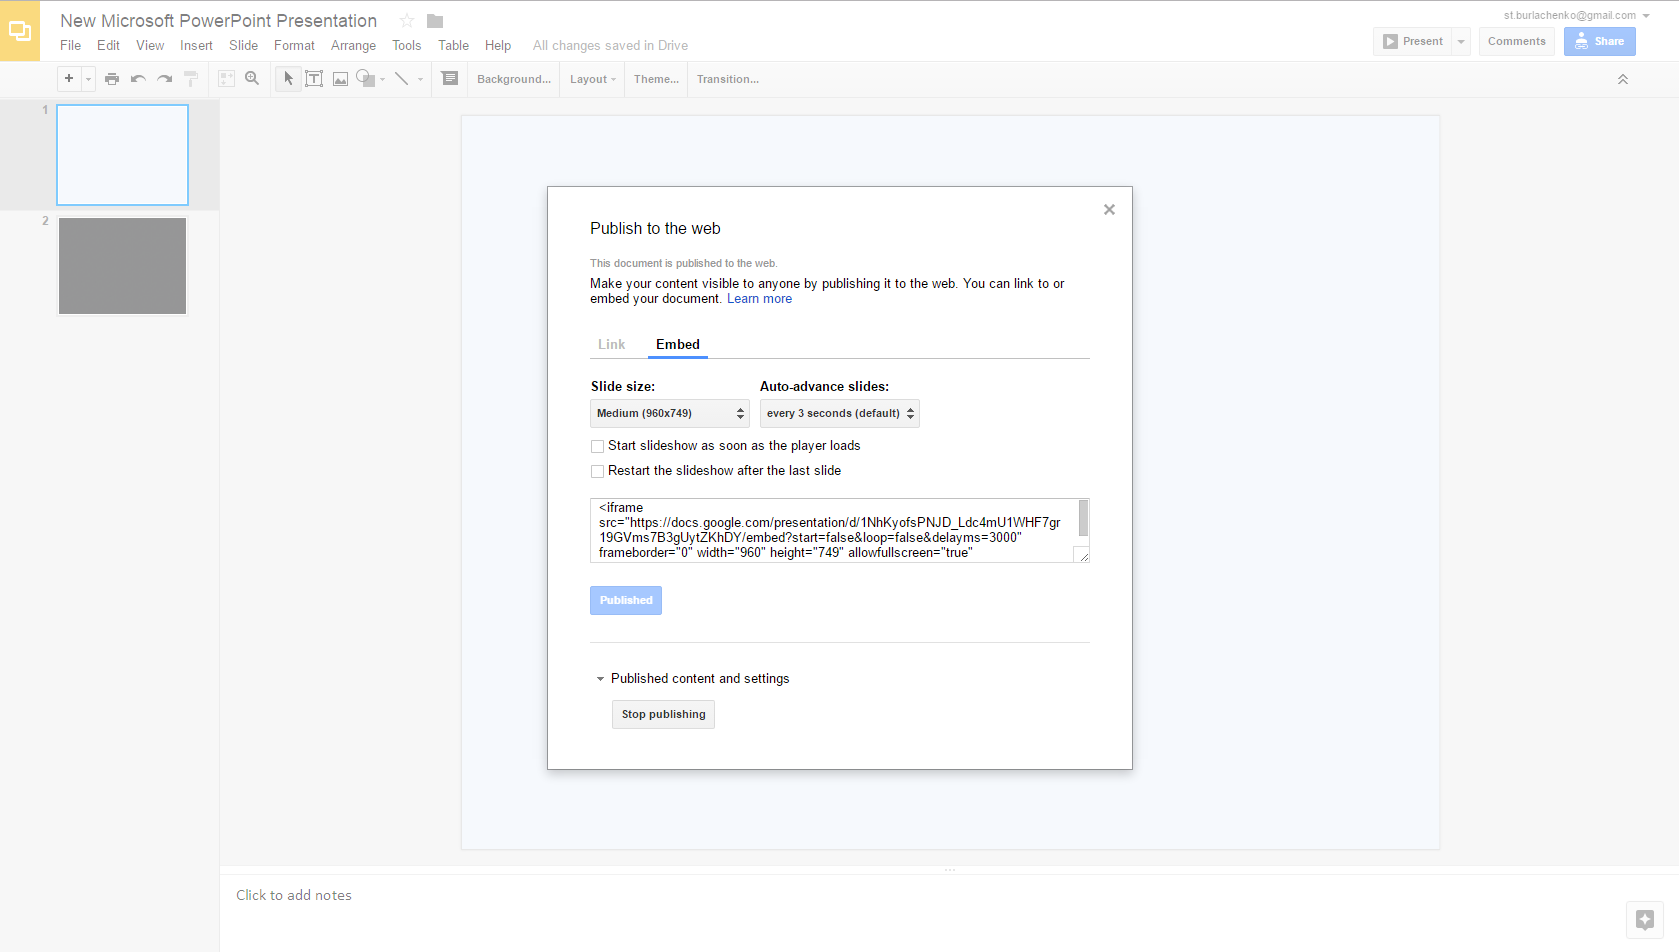Click inside the iframe embed code box

tap(834, 530)
